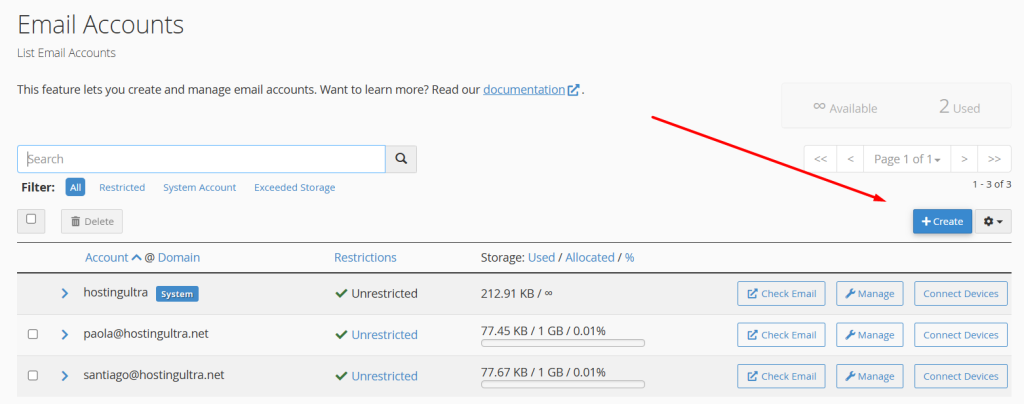
Task: Open the documentation link
Action: coord(524,89)
